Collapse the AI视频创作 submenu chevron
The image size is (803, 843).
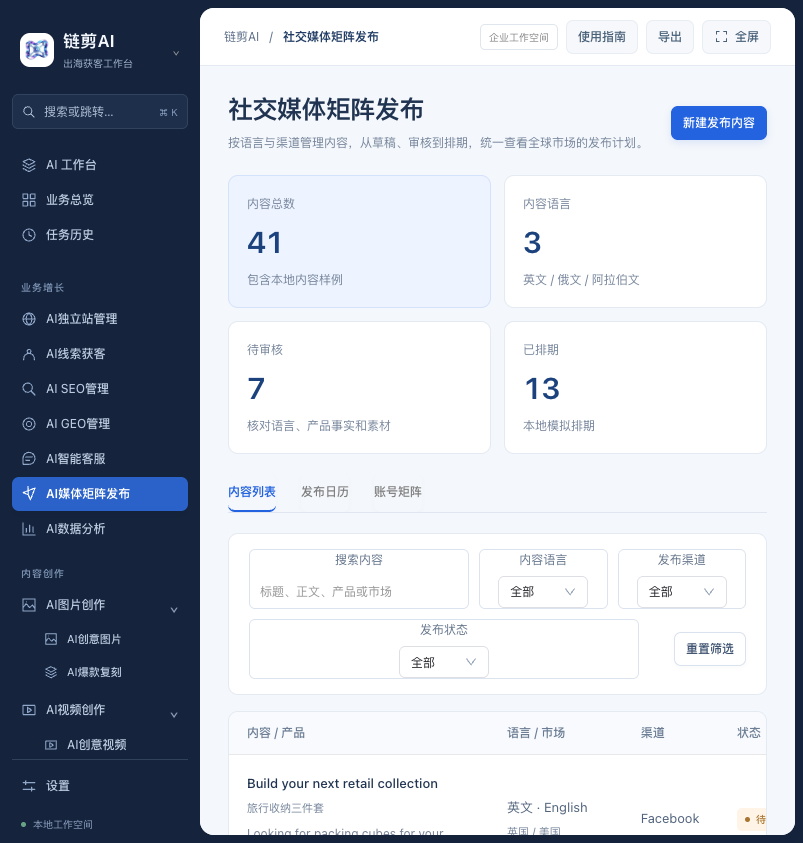[x=174, y=715]
